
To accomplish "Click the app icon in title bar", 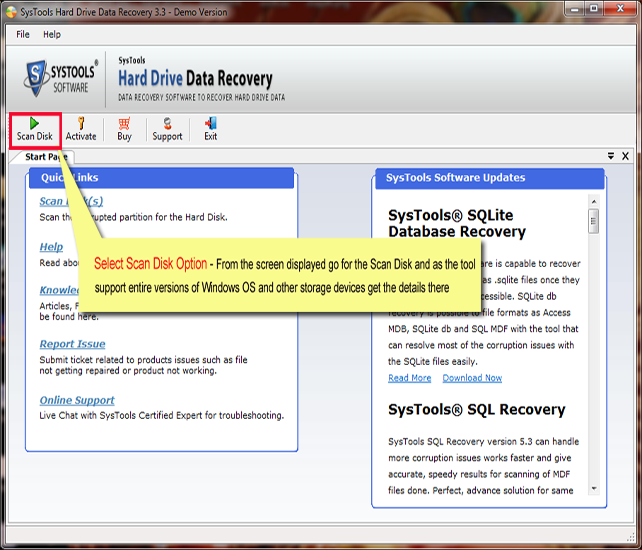I will coord(12,12).
